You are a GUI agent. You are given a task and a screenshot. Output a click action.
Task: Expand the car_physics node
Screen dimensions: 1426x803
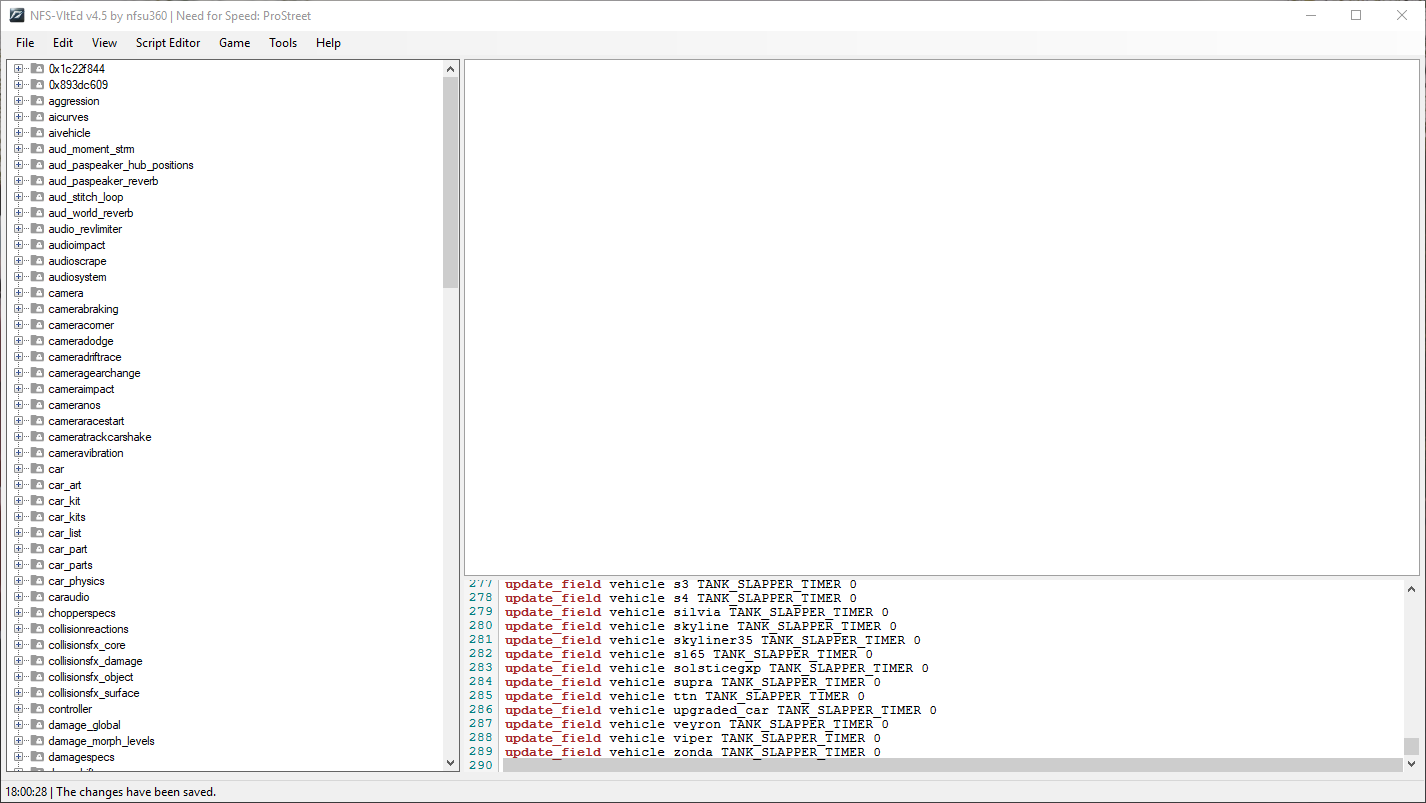(x=18, y=581)
